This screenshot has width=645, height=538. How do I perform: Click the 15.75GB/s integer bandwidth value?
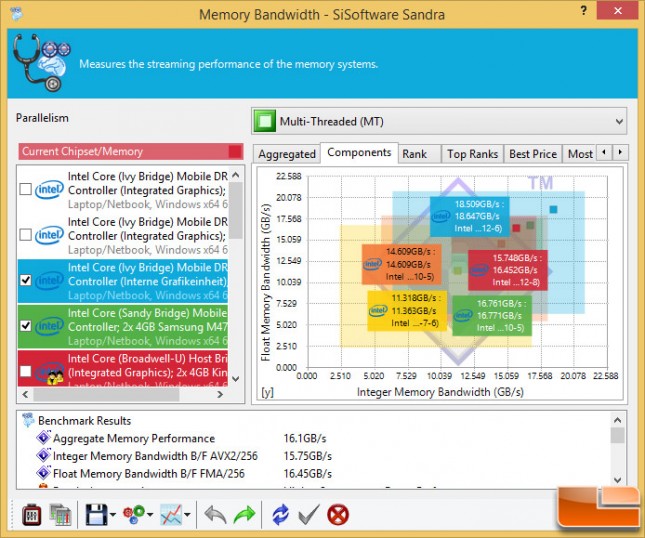pos(308,456)
